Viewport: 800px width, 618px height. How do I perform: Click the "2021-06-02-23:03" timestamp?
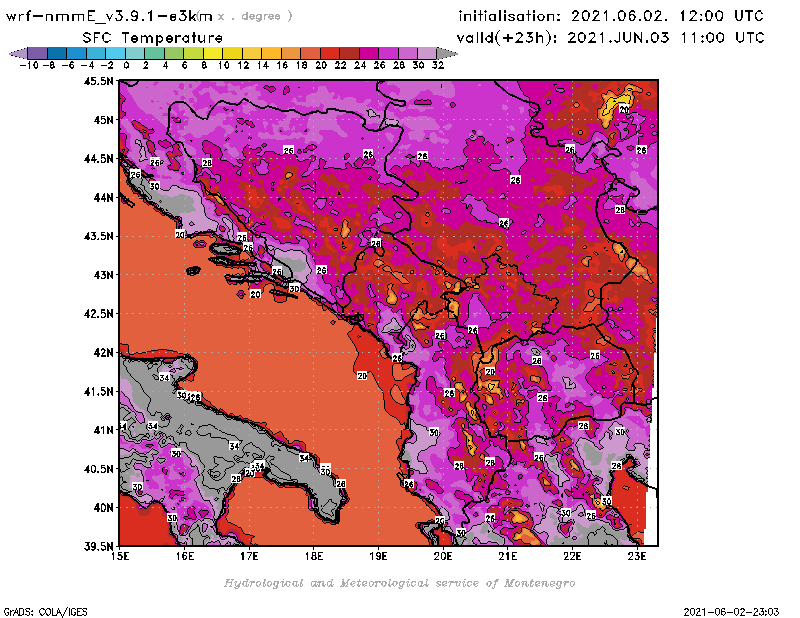coord(731,612)
